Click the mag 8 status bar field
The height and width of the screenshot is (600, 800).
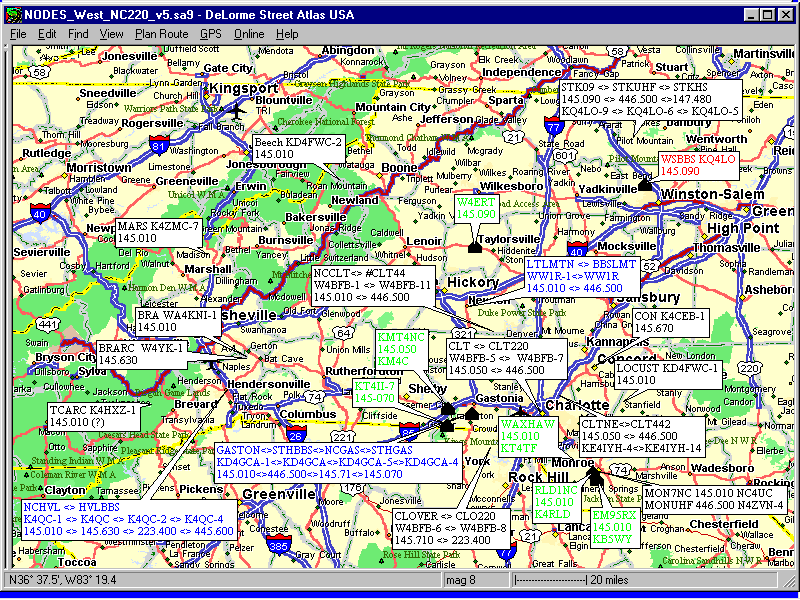475,580
